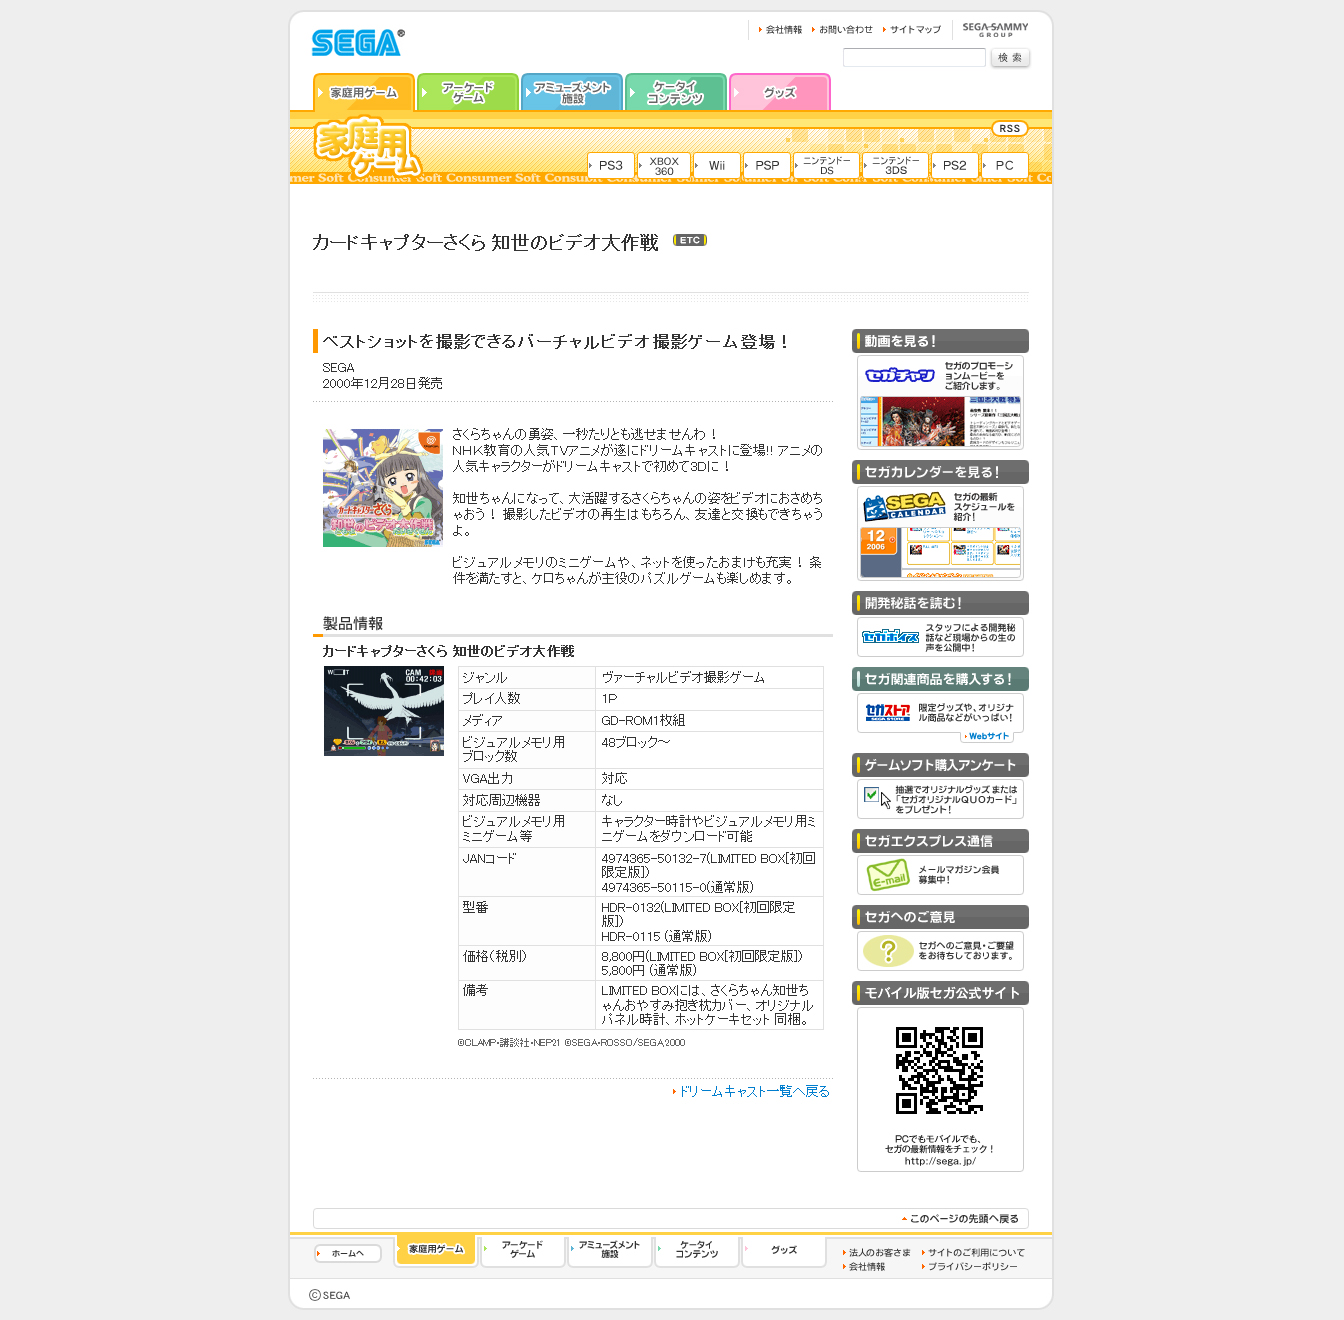Open the SEGA-SAMMY Group logo link
This screenshot has width=1344, height=1320.
point(995,30)
